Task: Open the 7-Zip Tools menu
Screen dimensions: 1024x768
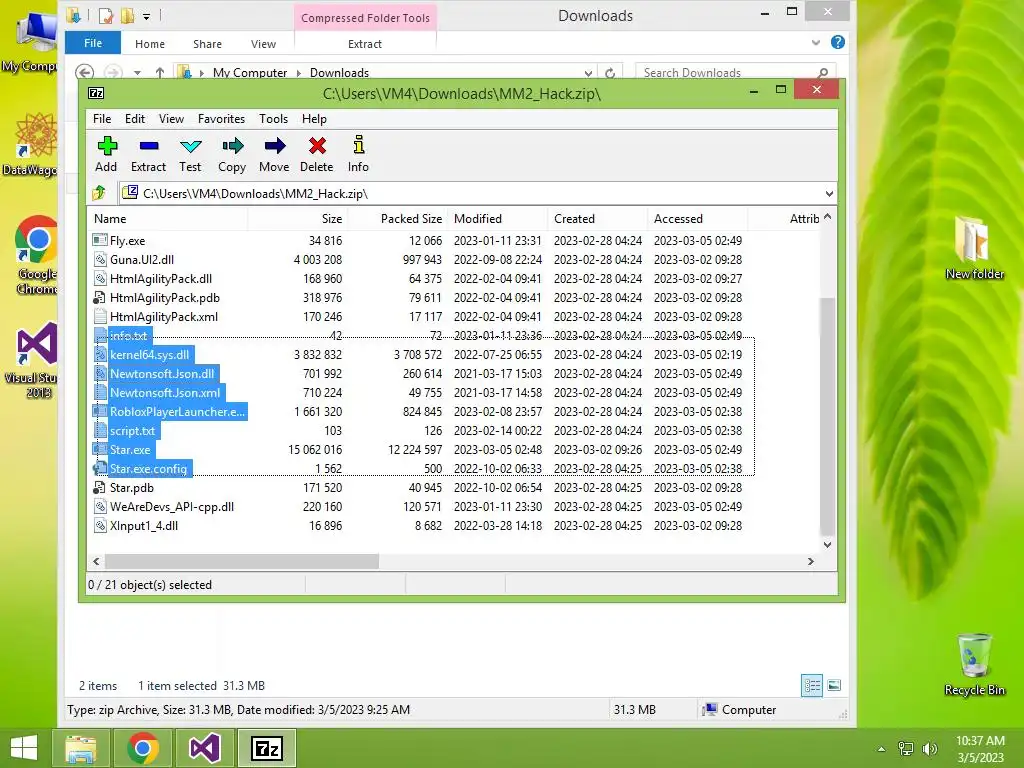Action: click(273, 119)
